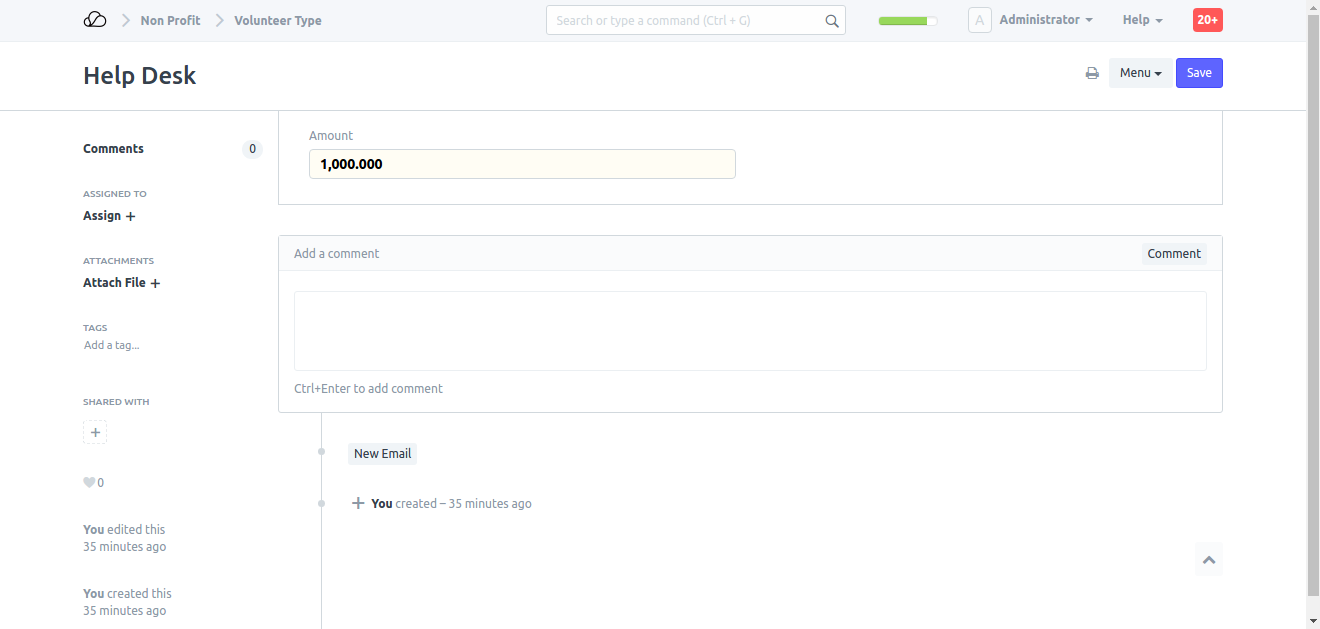Screen dimensions: 1320x629
Task: Click the cloud home logo icon
Action: (95, 20)
